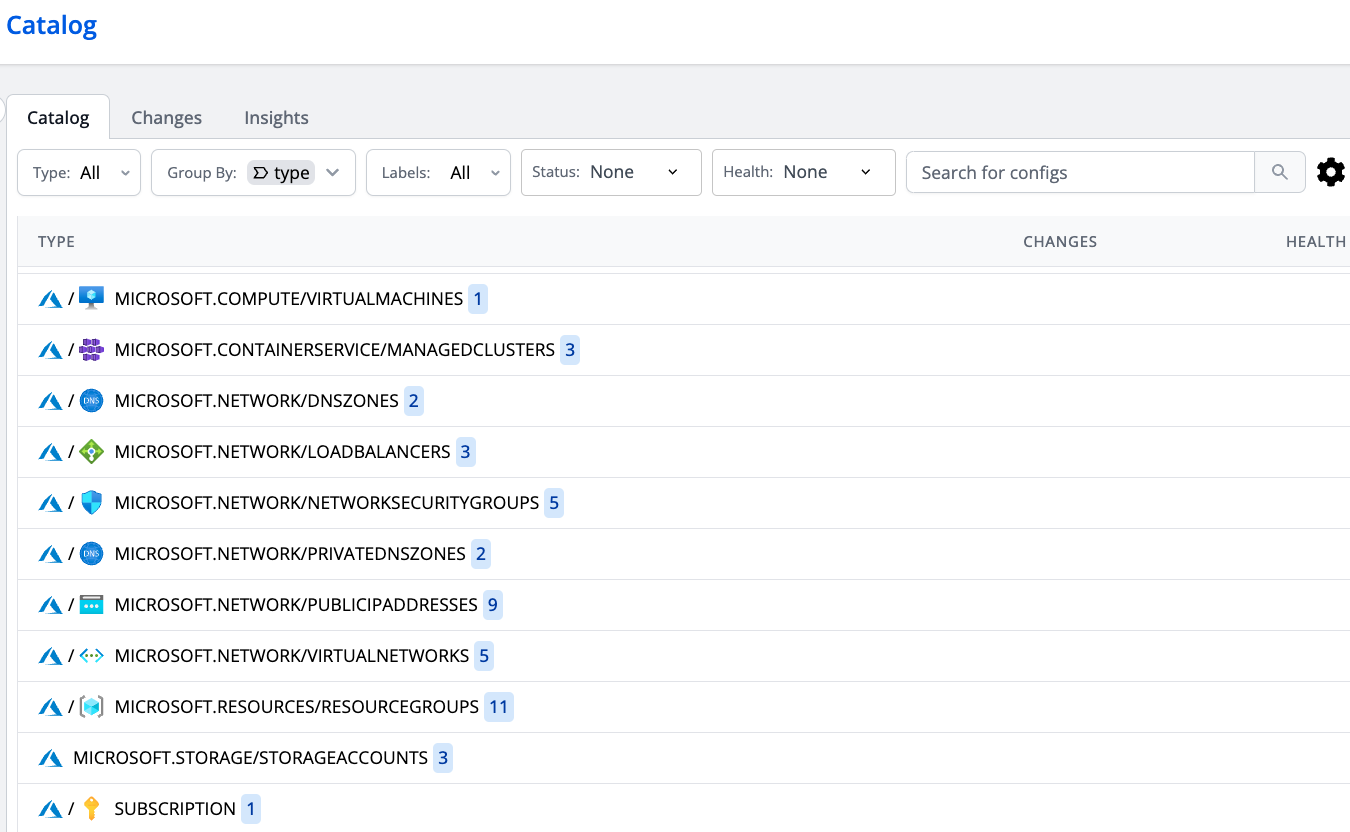
Task: Click the Load Balancers green diamond icon
Action: [91, 452]
